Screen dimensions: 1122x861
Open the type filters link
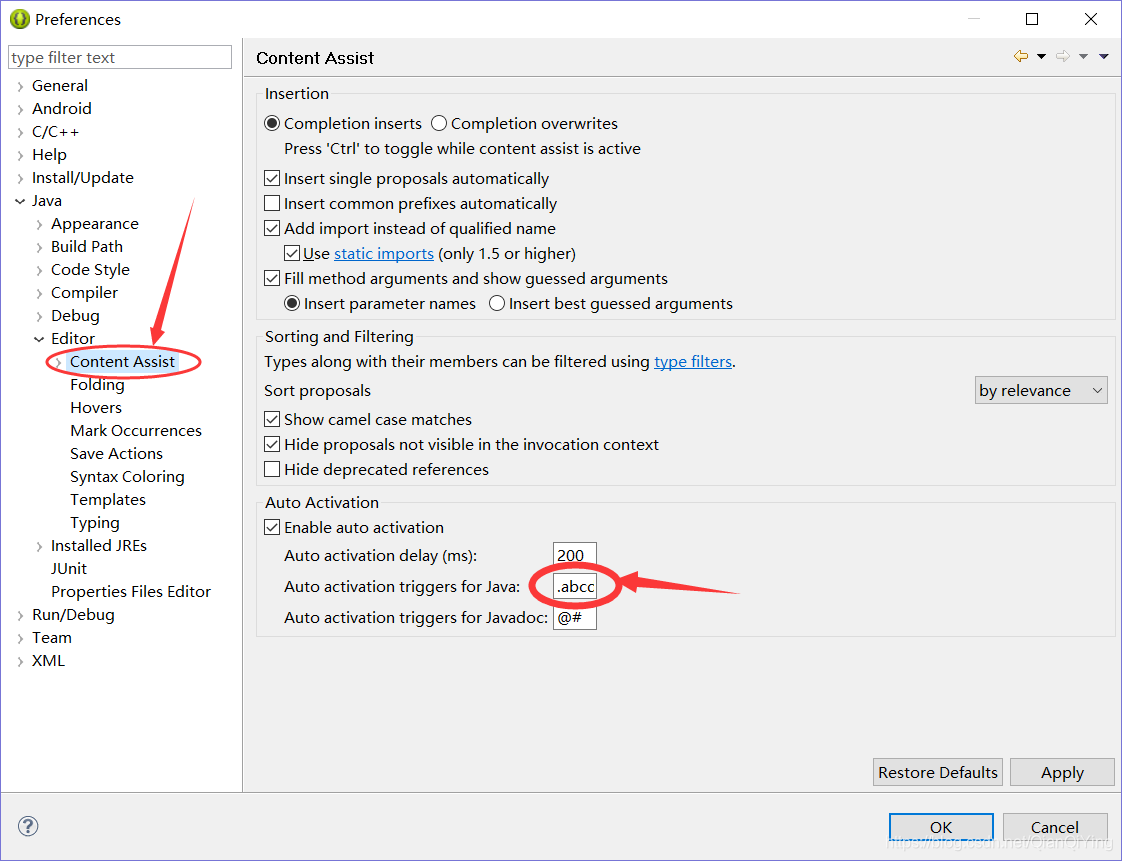(x=693, y=361)
